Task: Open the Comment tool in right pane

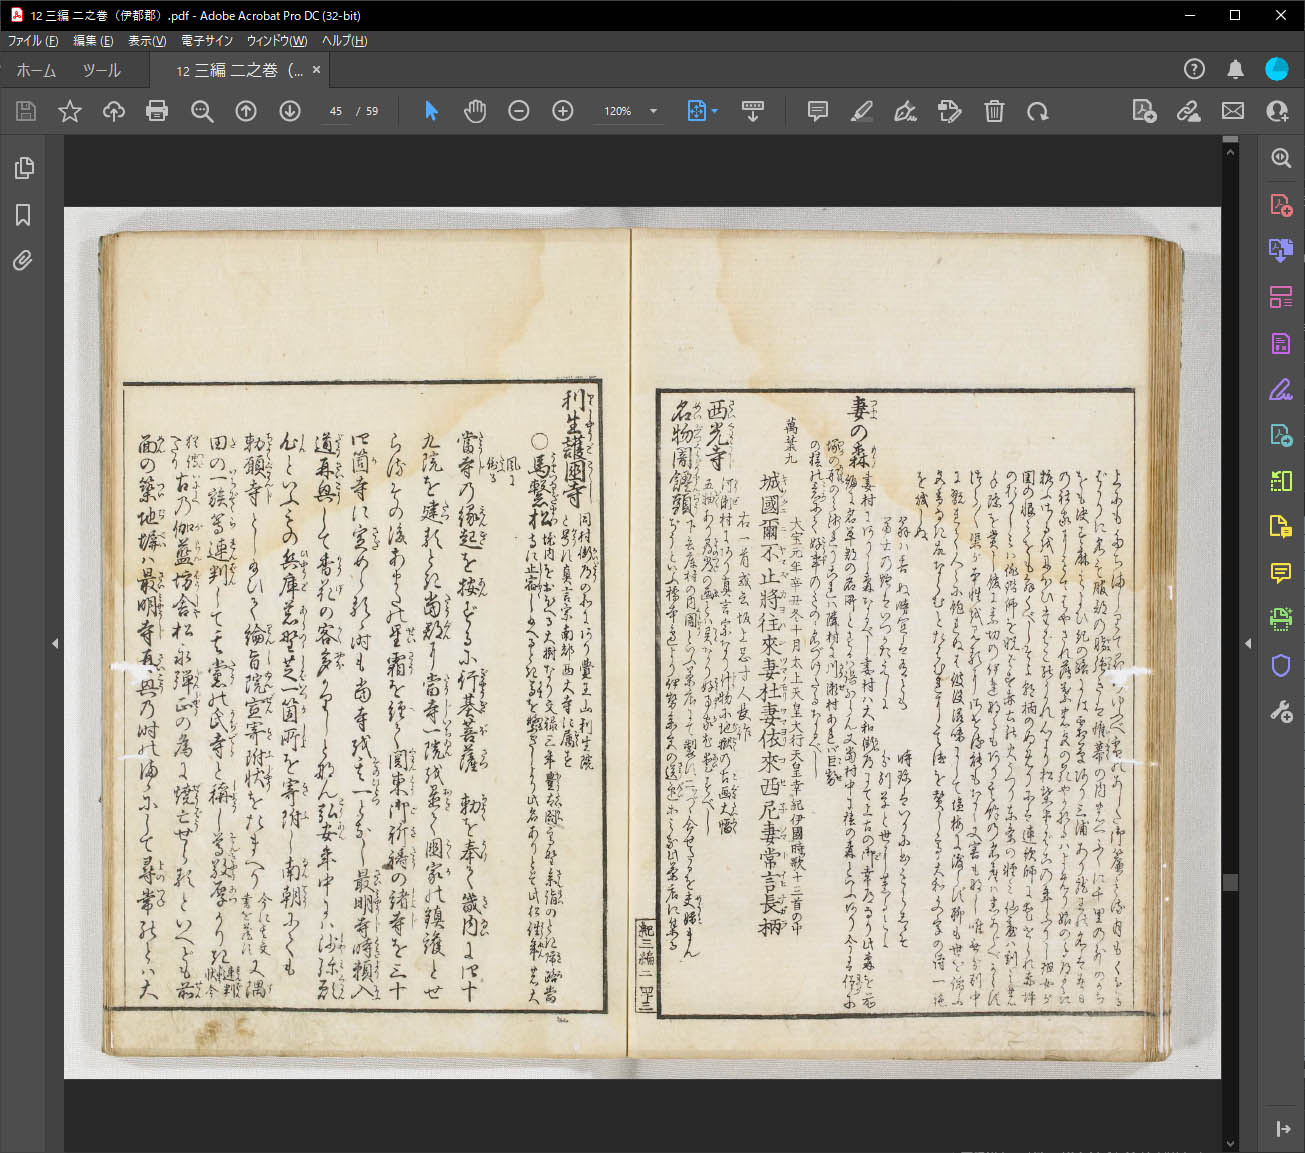Action: 1281,573
